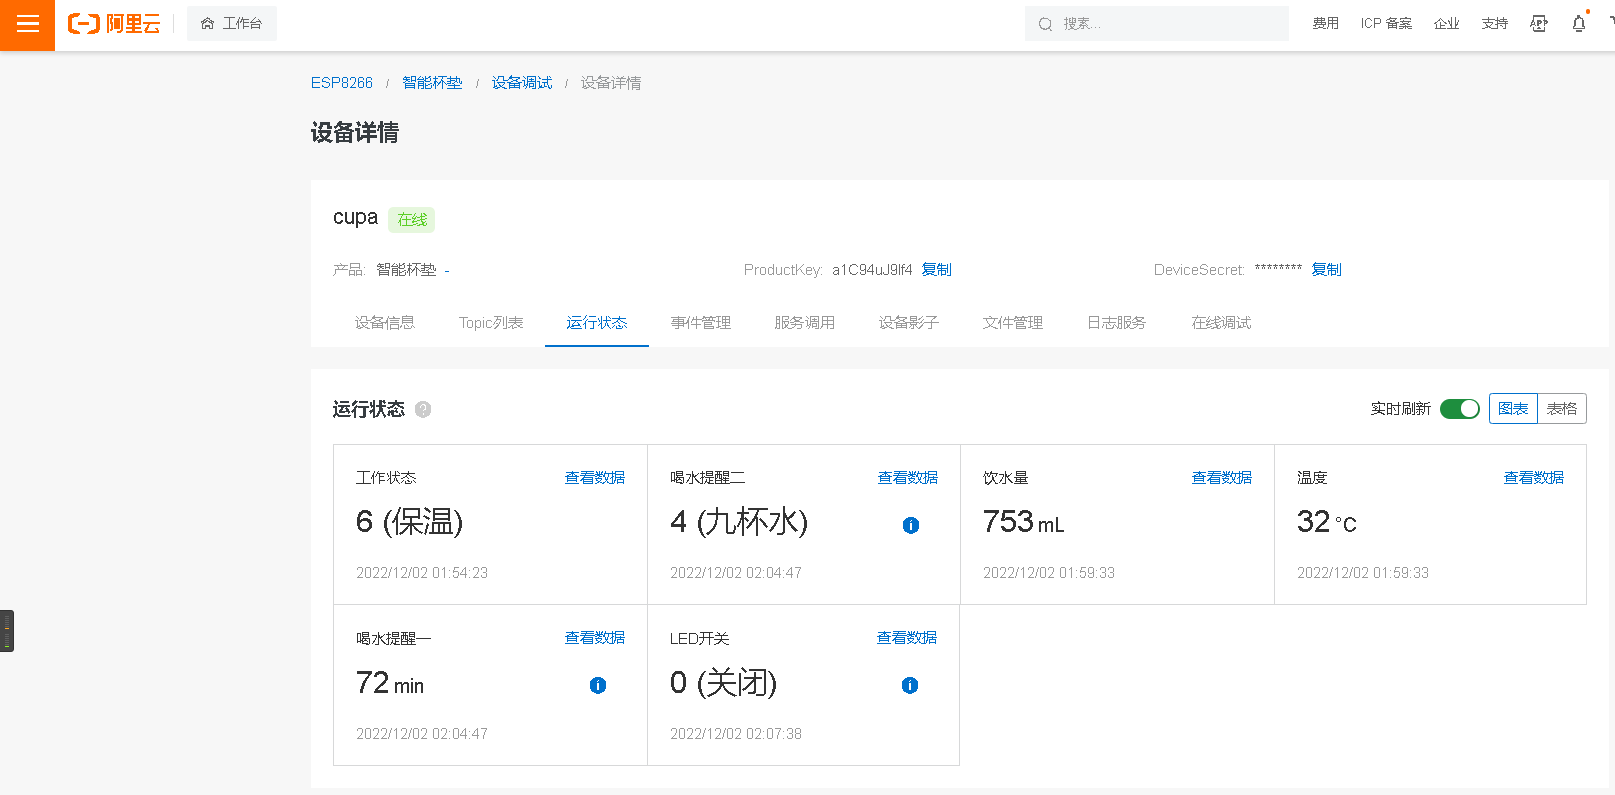Image resolution: width=1615 pixels, height=795 pixels.
Task: Open the 费用 billing menu
Action: point(1326,24)
